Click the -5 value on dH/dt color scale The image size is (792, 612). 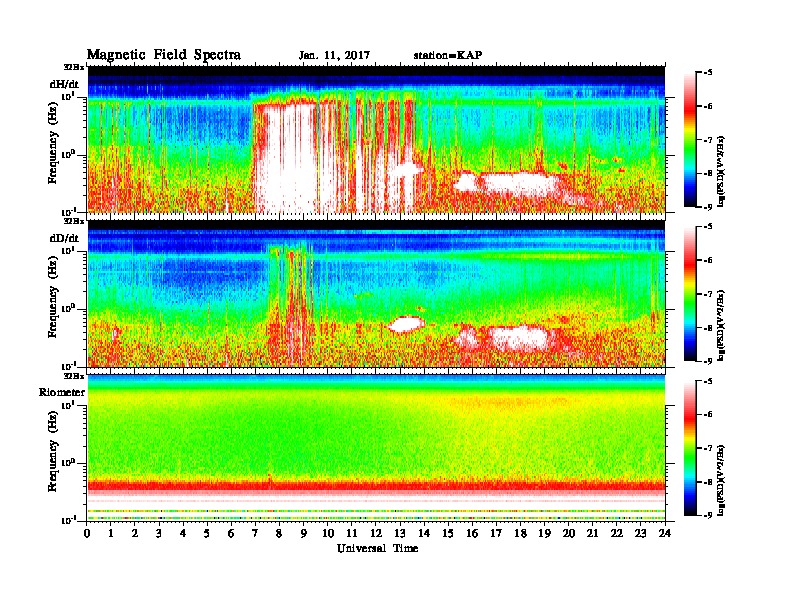pyautogui.click(x=708, y=72)
